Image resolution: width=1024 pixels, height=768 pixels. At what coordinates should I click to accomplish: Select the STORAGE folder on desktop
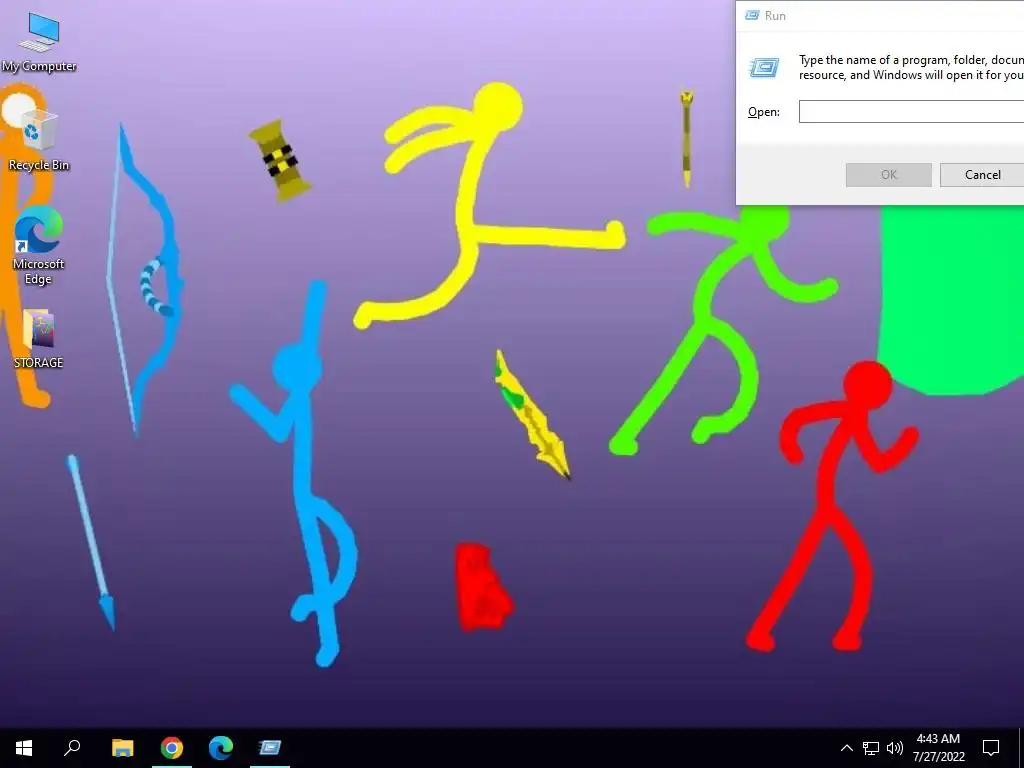39,340
